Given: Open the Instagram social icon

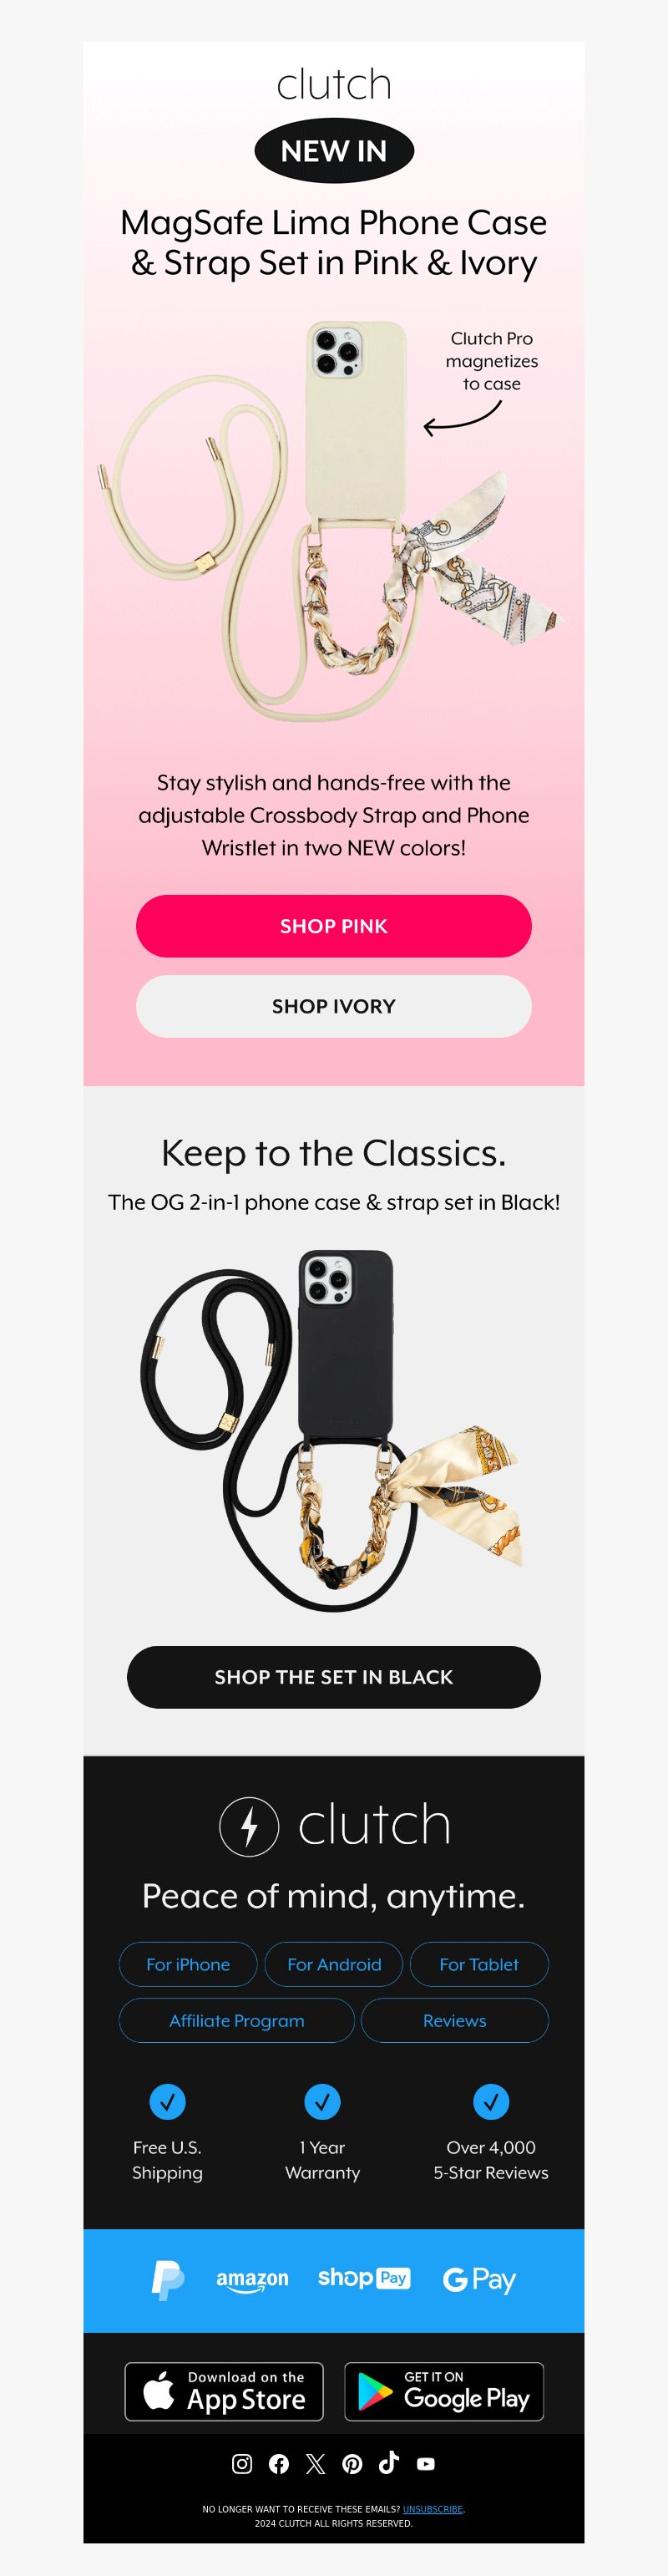Looking at the screenshot, I should pos(242,2463).
